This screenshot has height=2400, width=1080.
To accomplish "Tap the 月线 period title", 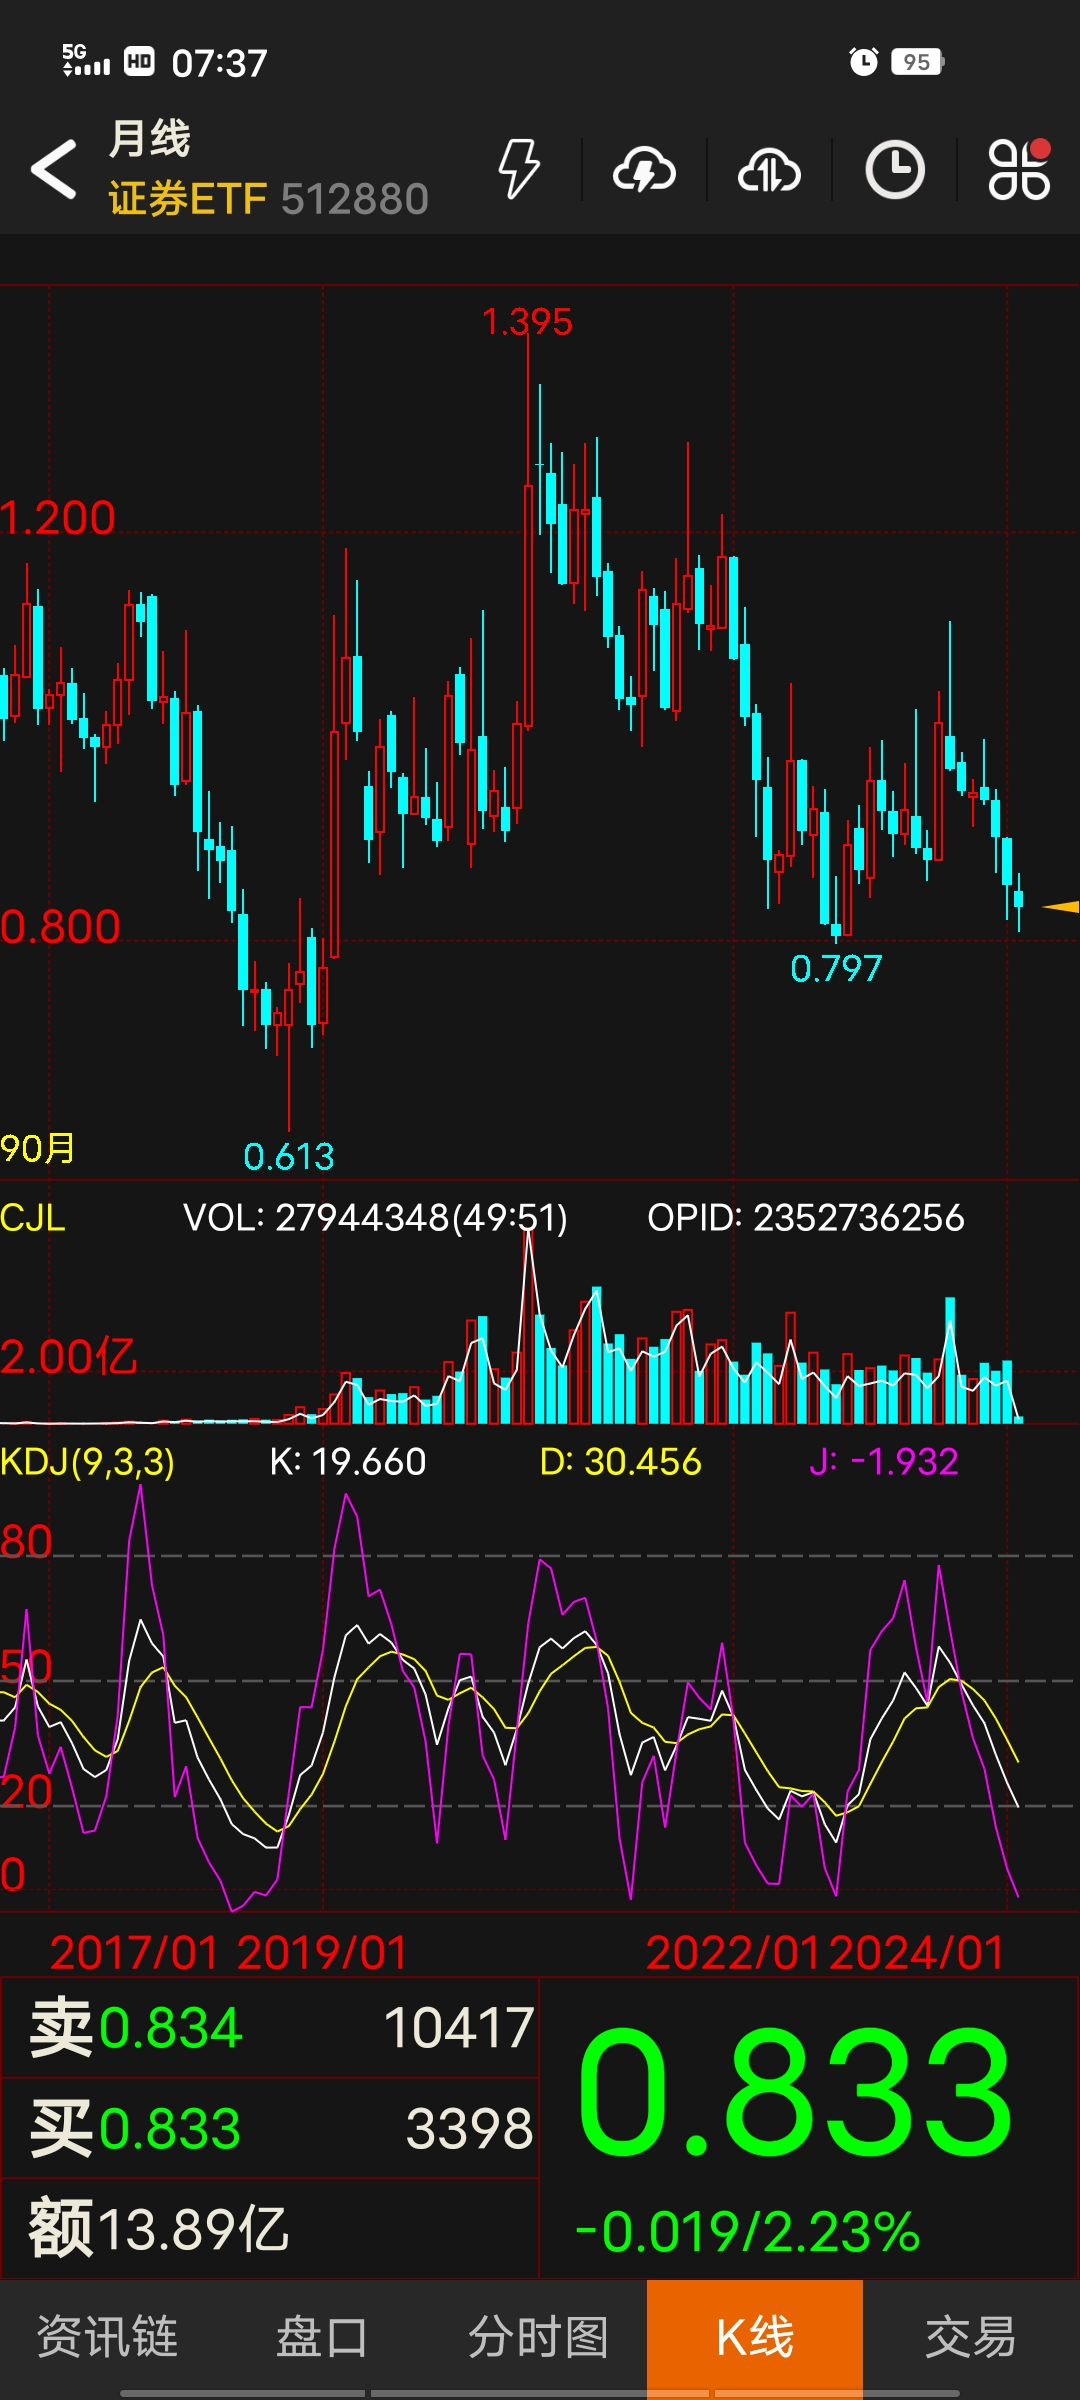I will [x=150, y=138].
